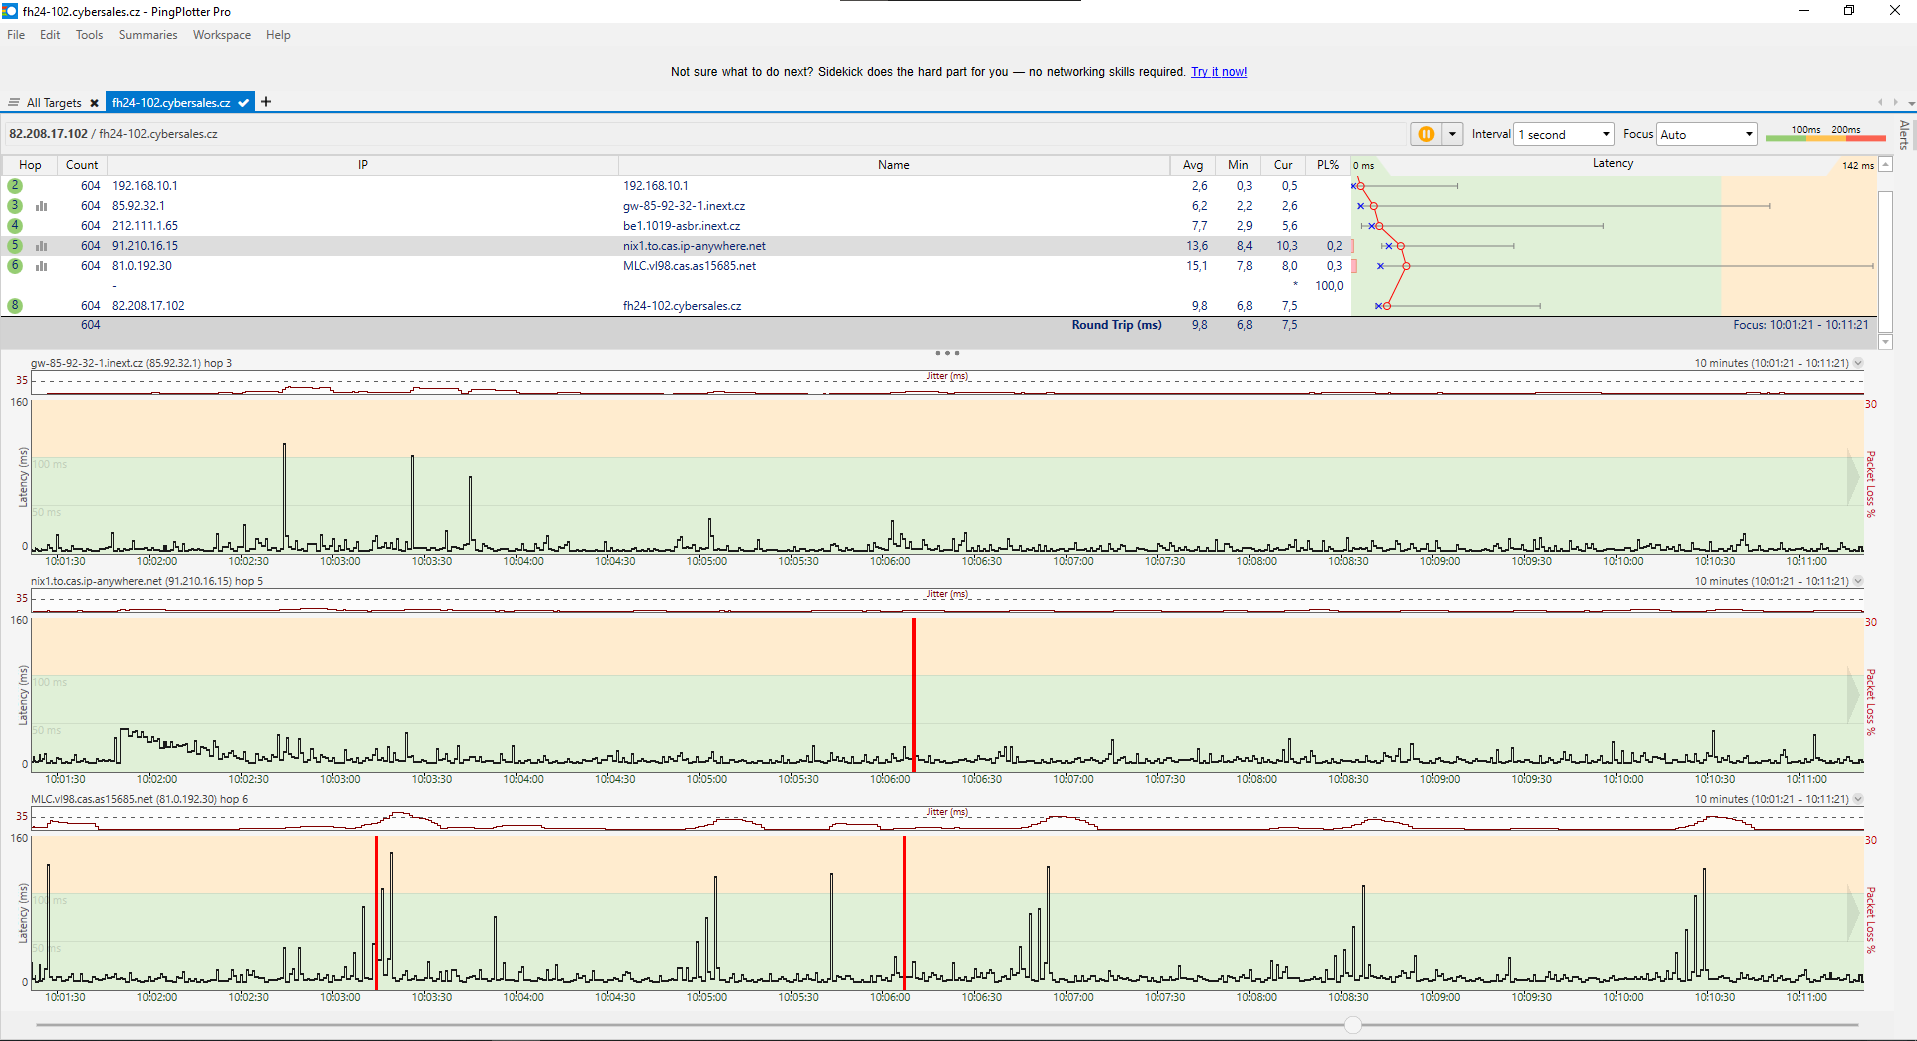Click the PL% column header
Image resolution: width=1917 pixels, height=1041 pixels.
pos(1327,165)
